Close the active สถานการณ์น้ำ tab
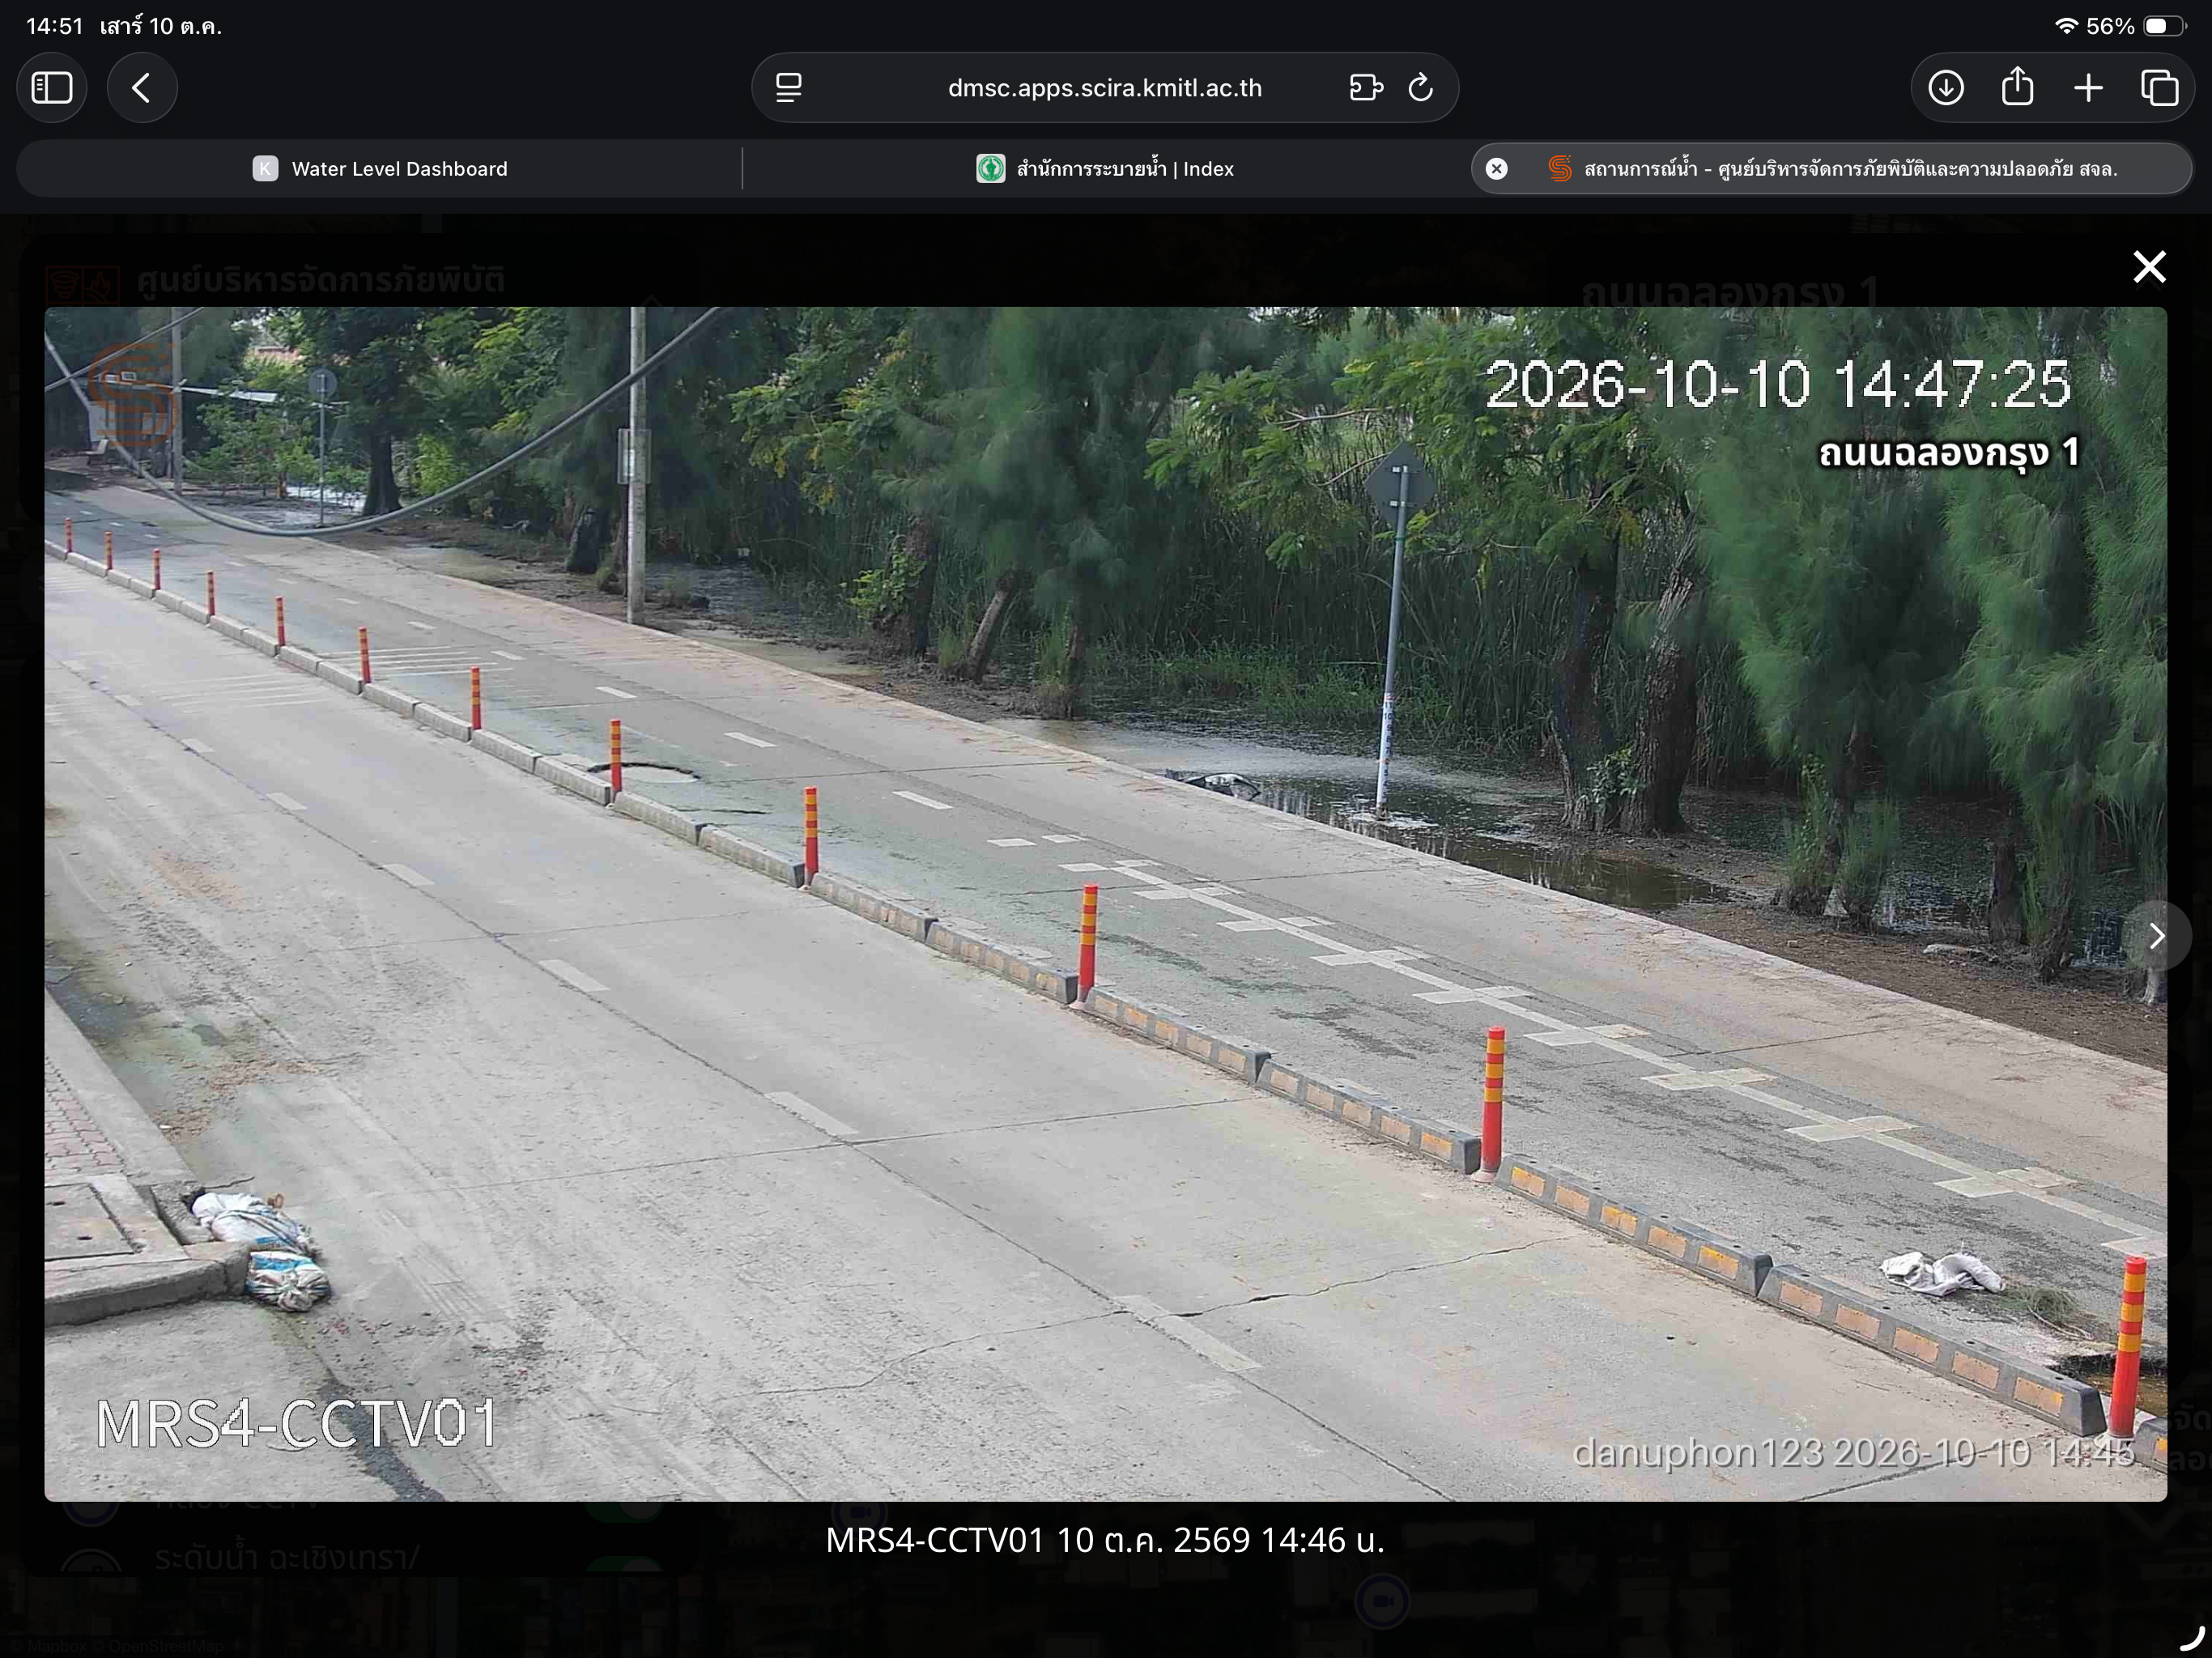2212x1658 pixels. click(1496, 169)
